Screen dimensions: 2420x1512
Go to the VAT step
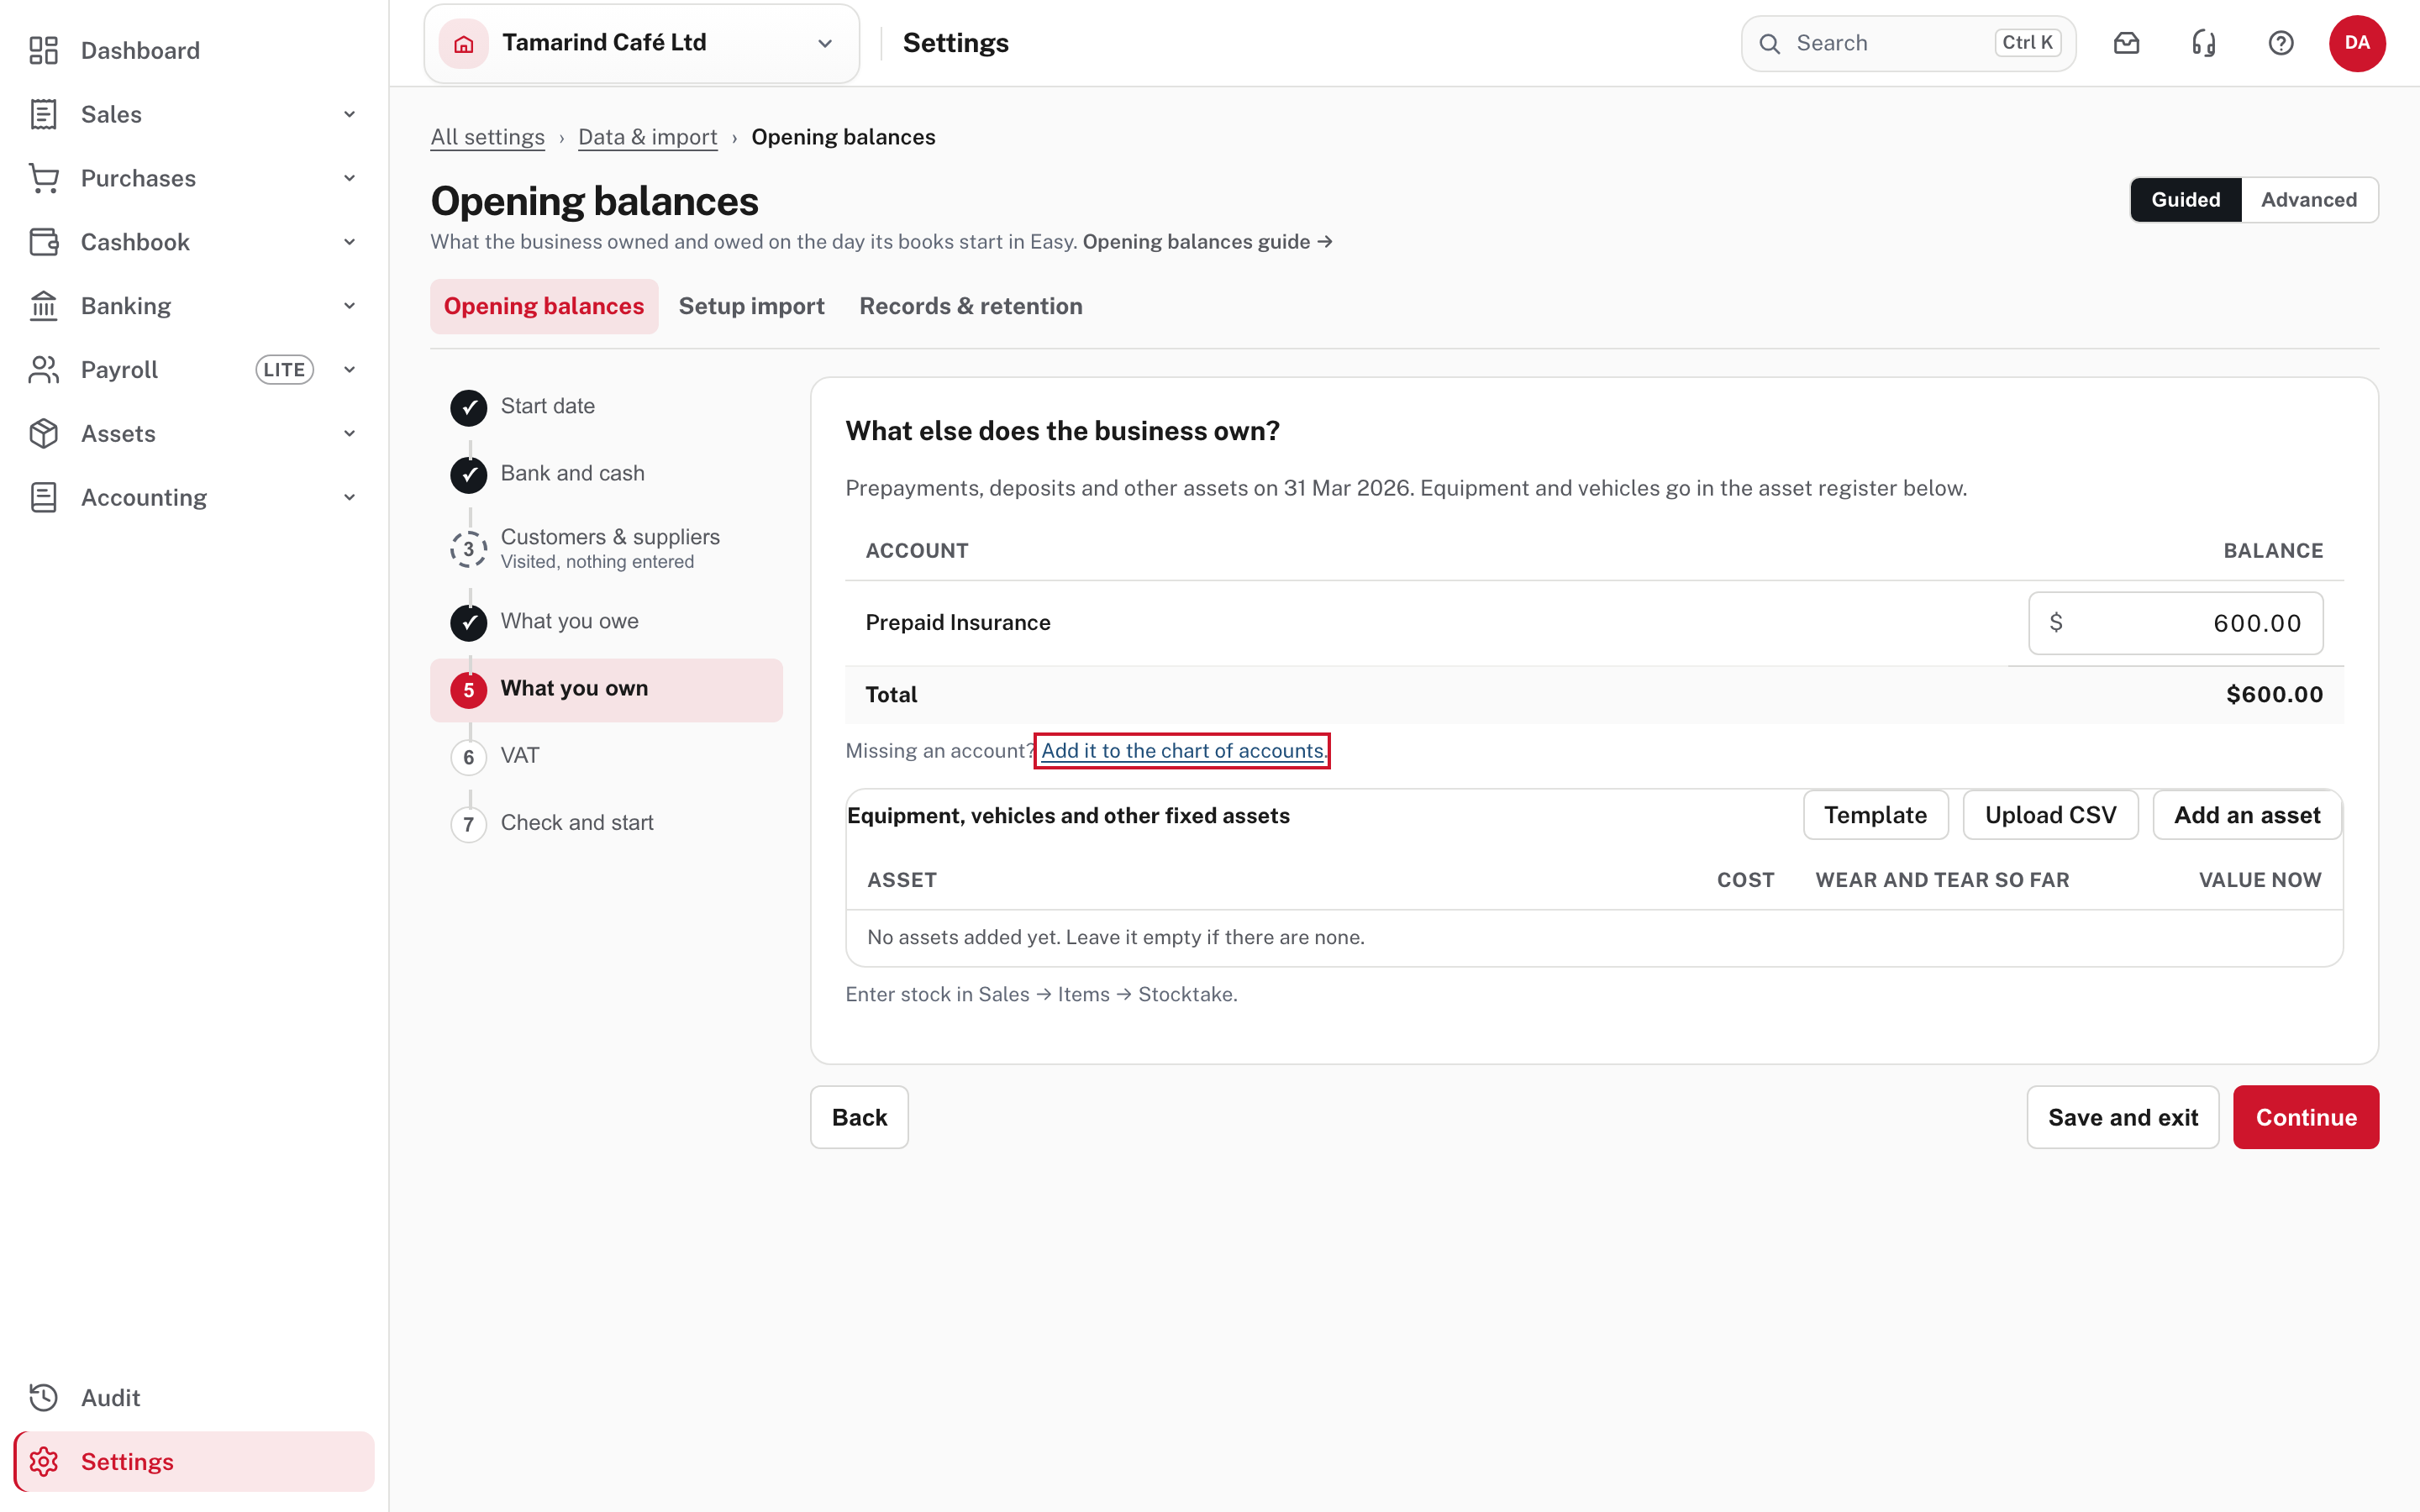click(606, 756)
